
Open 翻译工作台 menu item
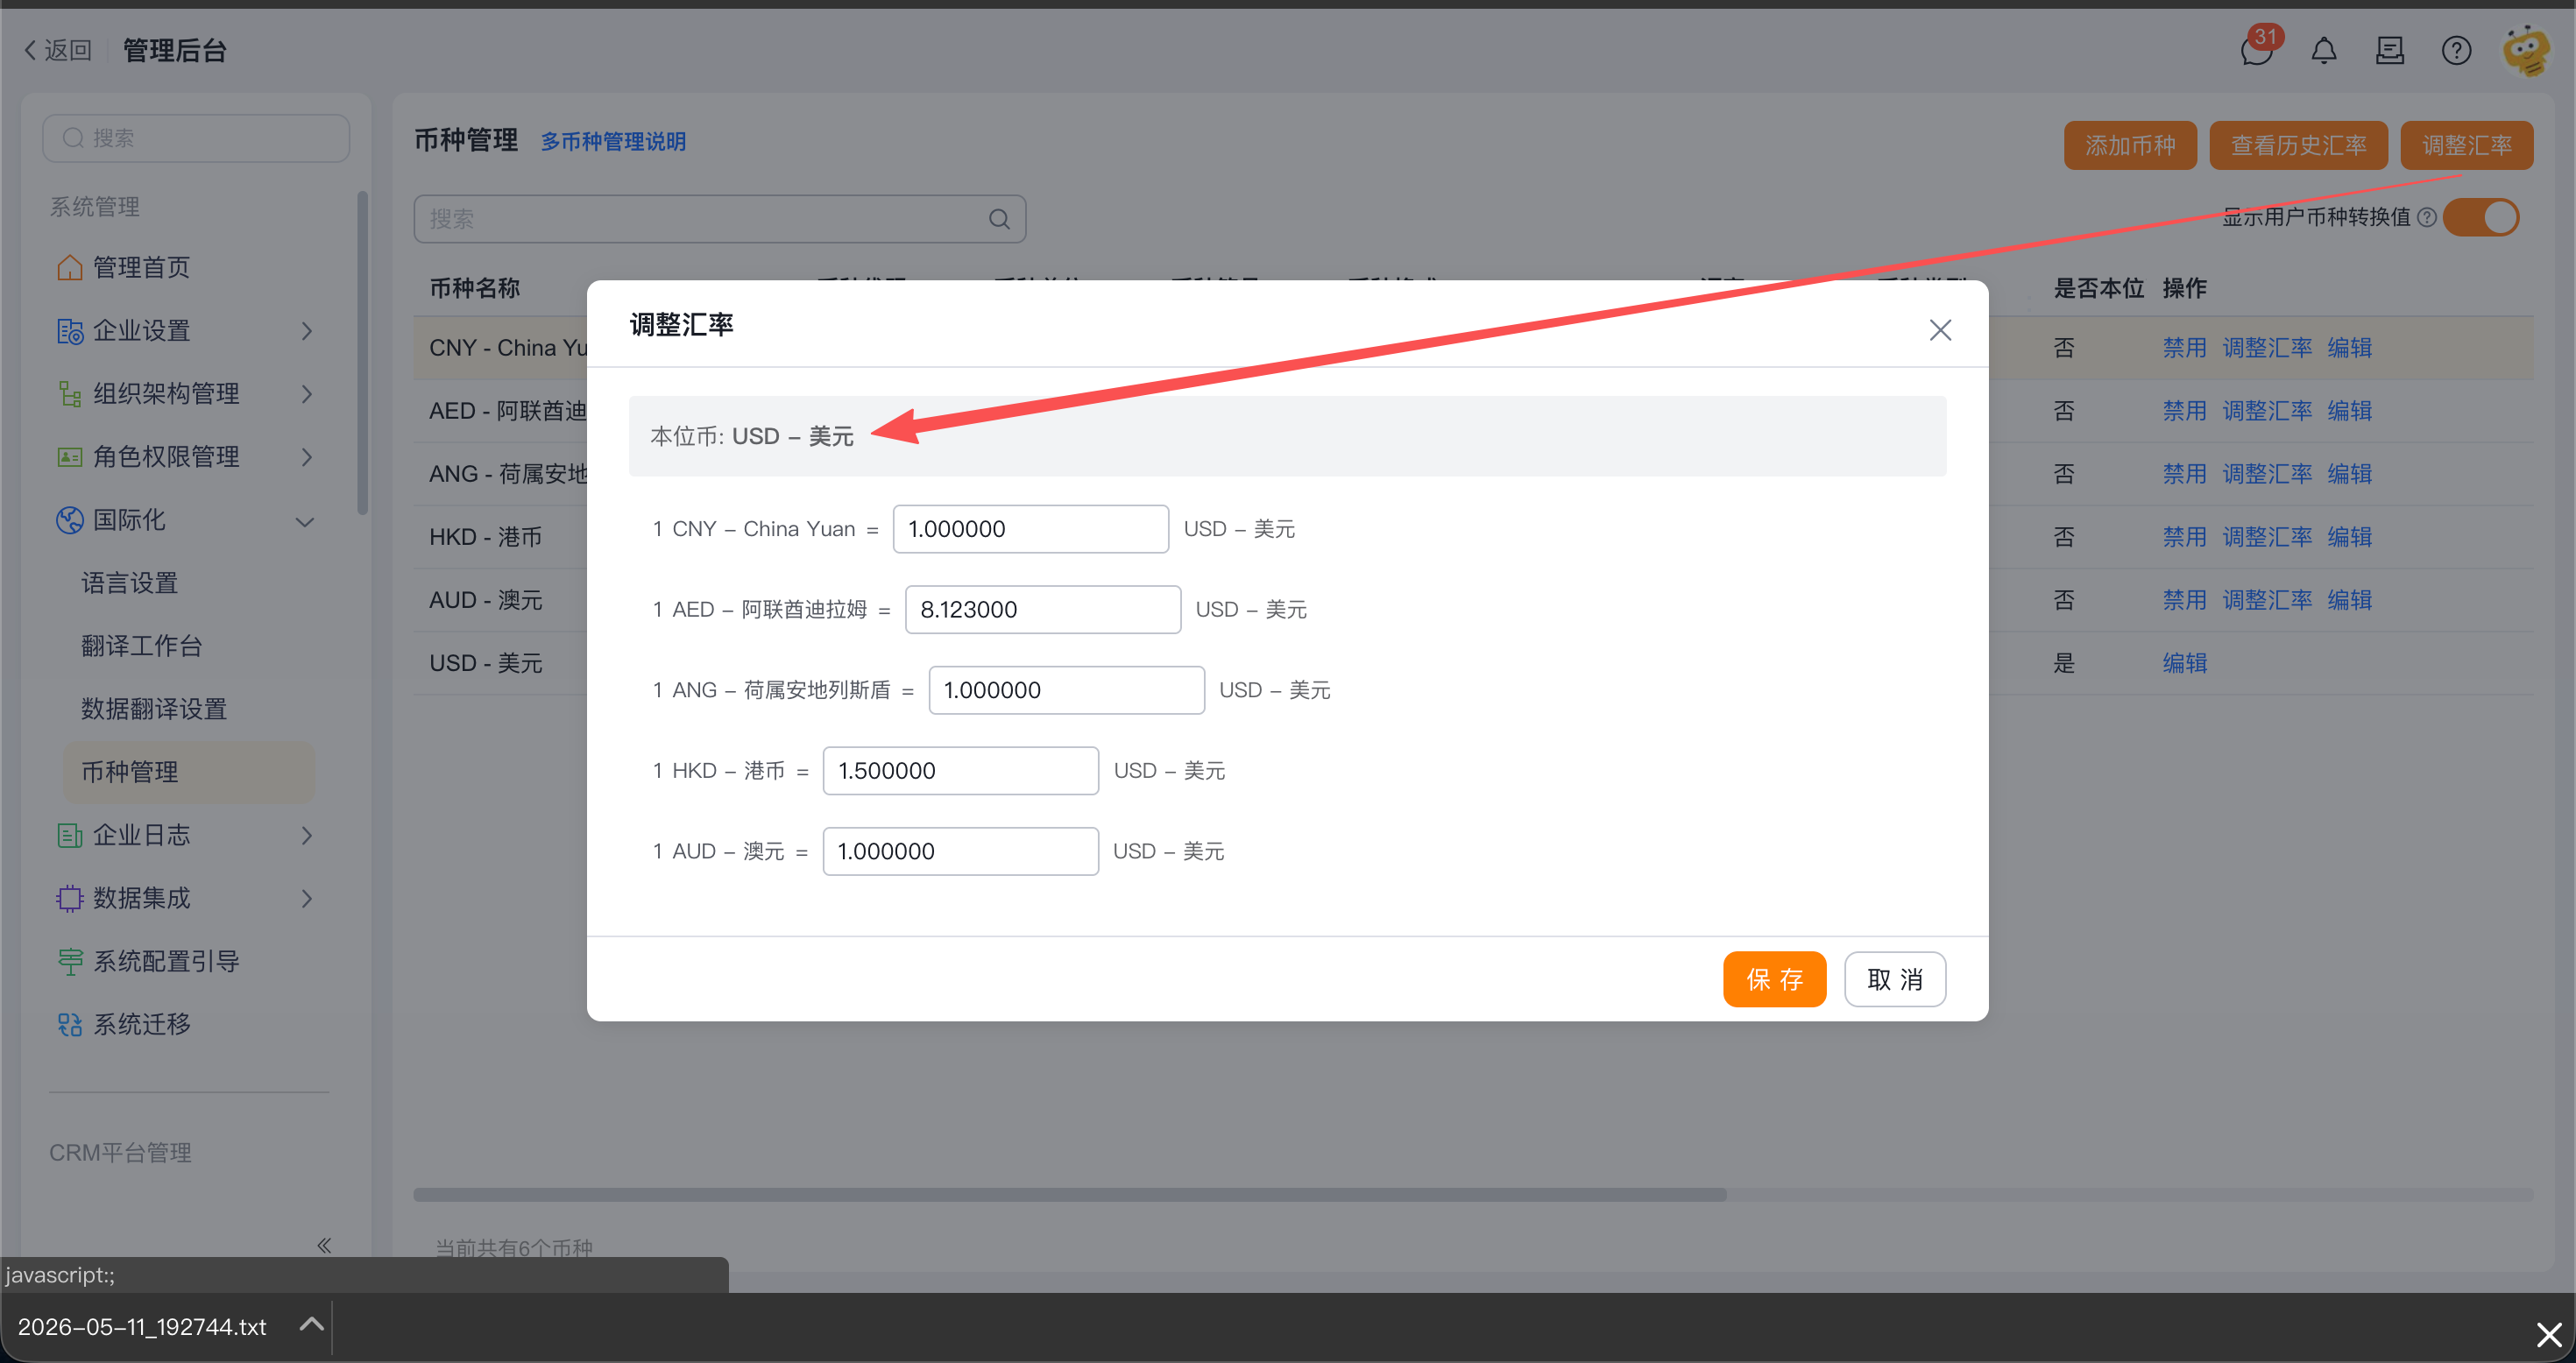(141, 645)
